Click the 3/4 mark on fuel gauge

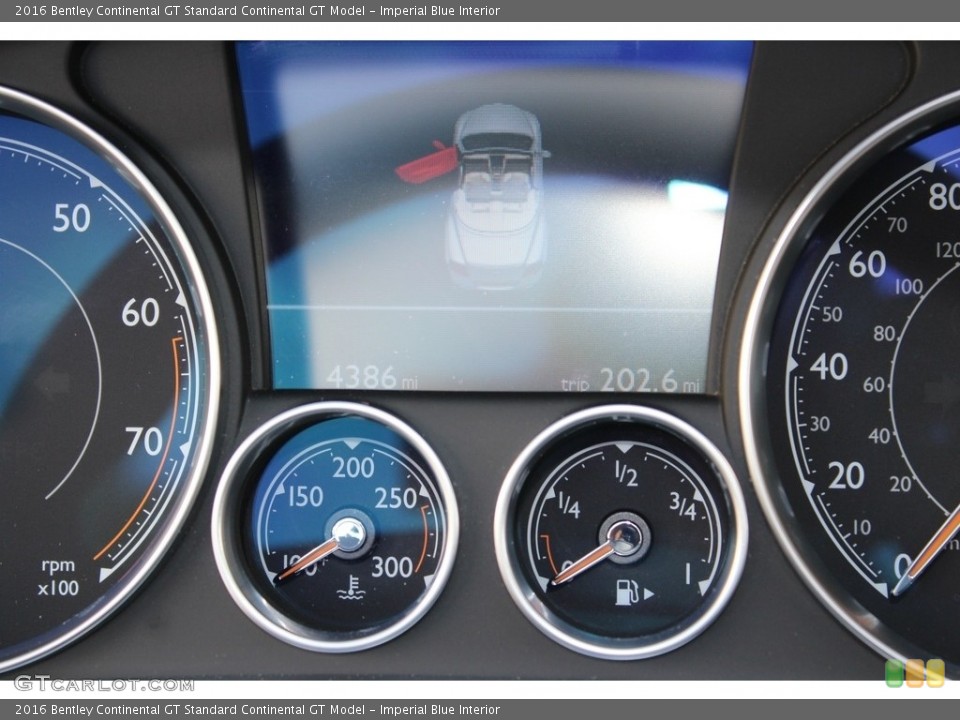683,506
